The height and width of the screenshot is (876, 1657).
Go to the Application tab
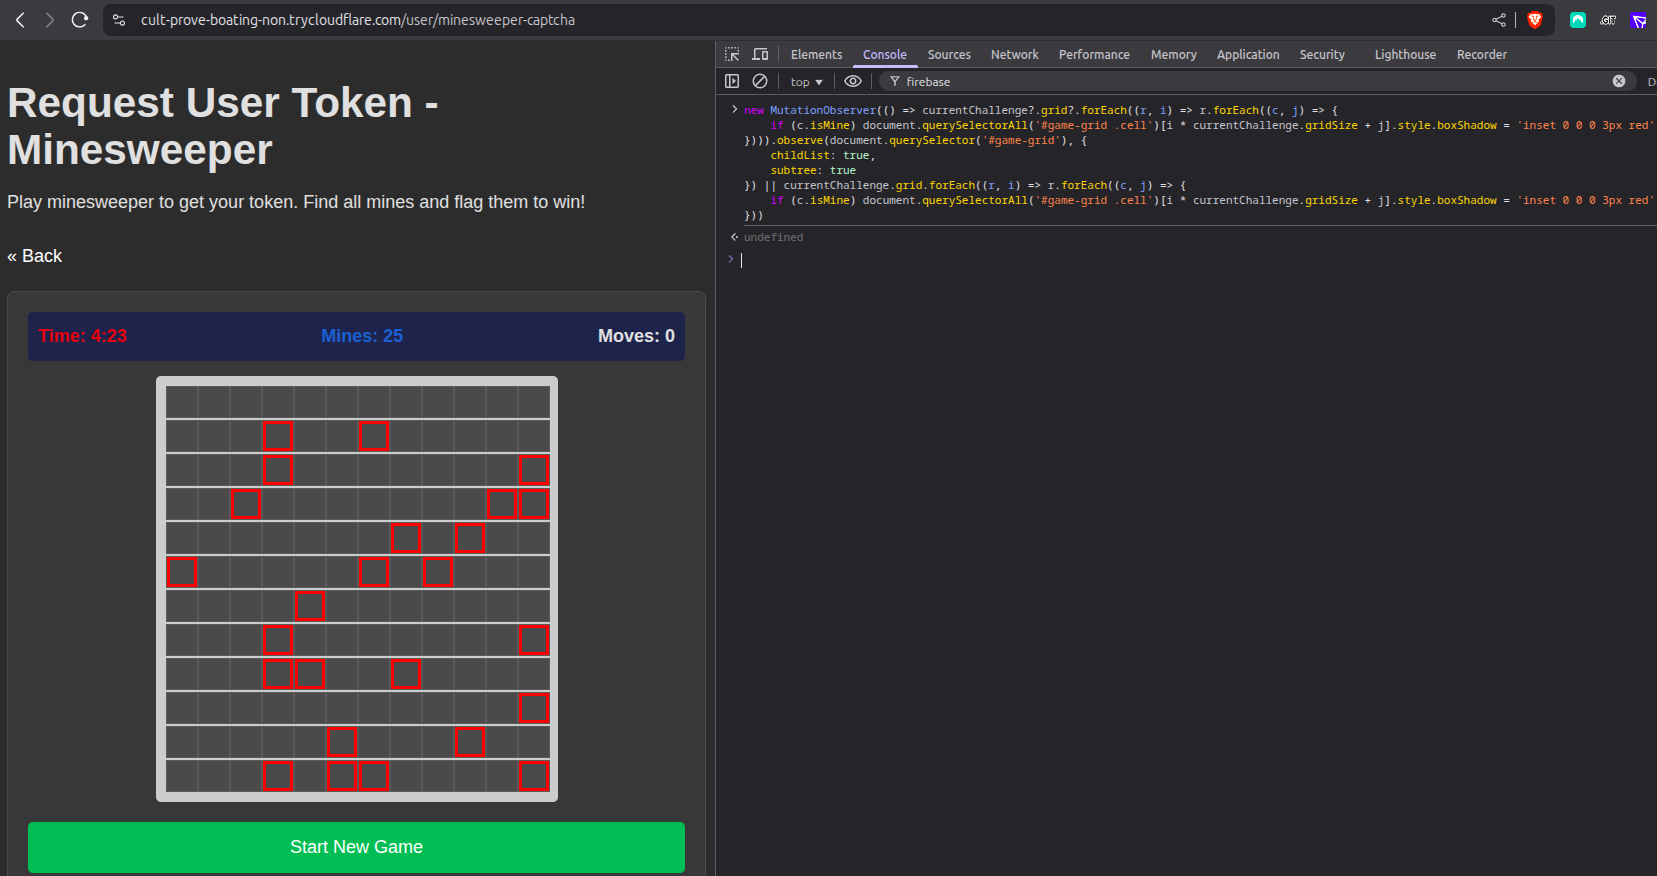click(x=1248, y=55)
